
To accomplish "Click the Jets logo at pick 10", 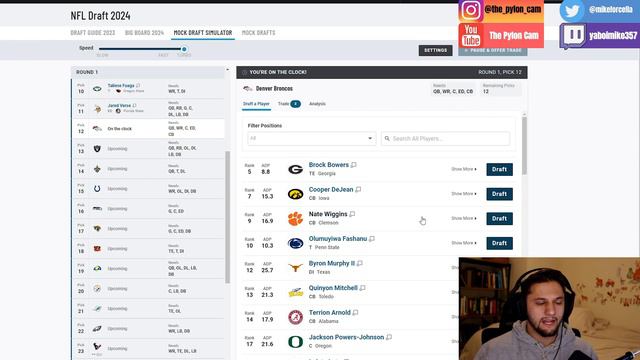I will pos(97,89).
